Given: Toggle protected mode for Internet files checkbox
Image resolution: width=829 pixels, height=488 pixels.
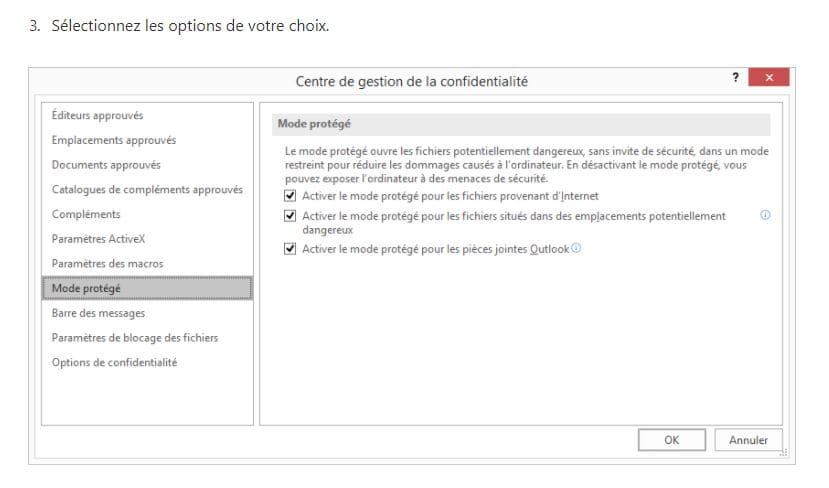Looking at the screenshot, I should pyautogui.click(x=290, y=196).
